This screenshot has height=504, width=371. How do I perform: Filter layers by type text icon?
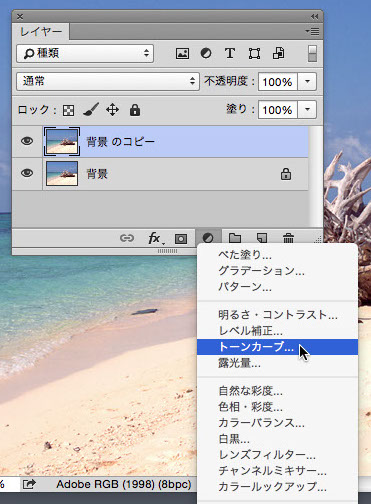(x=230, y=53)
